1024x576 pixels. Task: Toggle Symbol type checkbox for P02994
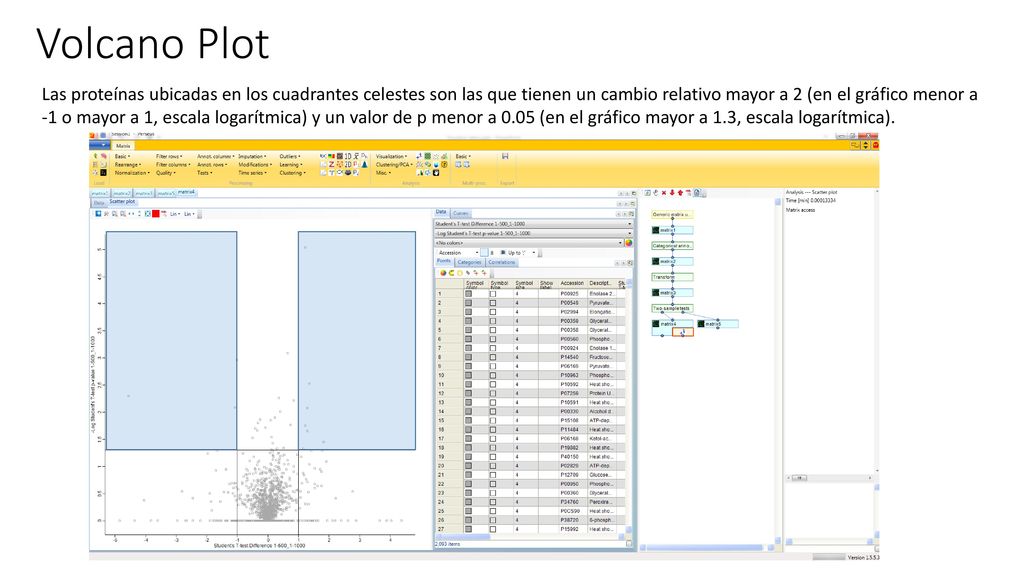tap(493, 312)
